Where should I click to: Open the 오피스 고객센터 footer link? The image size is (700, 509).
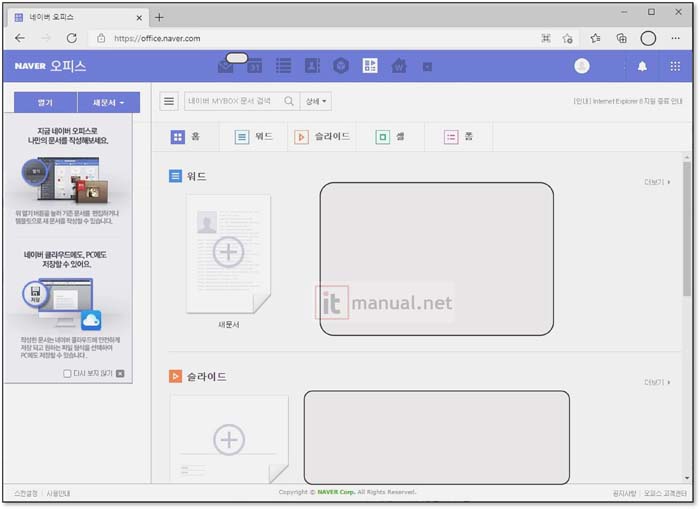[665, 493]
